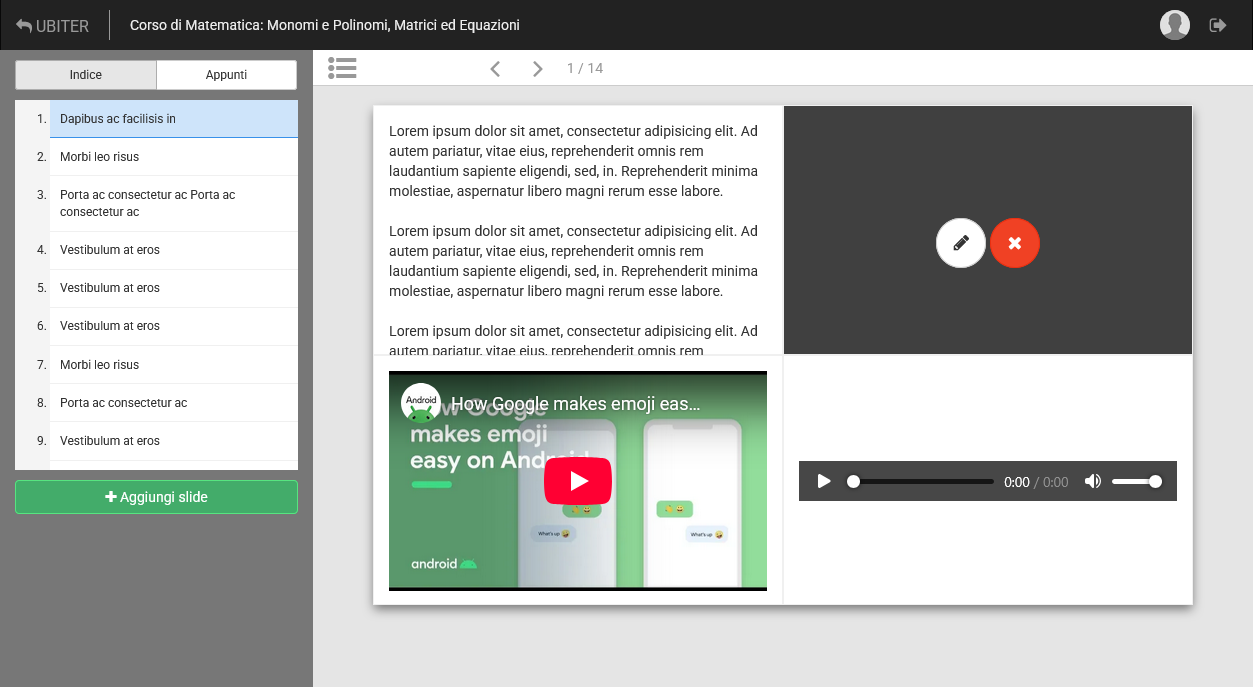Play the YouTube video
Viewport: 1253px width, 687px height.
click(578, 481)
